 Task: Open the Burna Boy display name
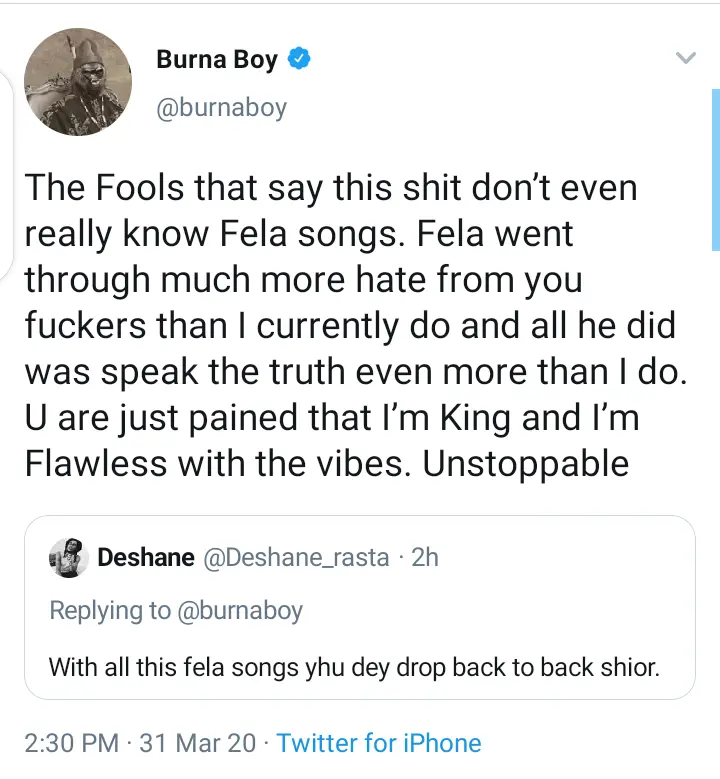(216, 60)
